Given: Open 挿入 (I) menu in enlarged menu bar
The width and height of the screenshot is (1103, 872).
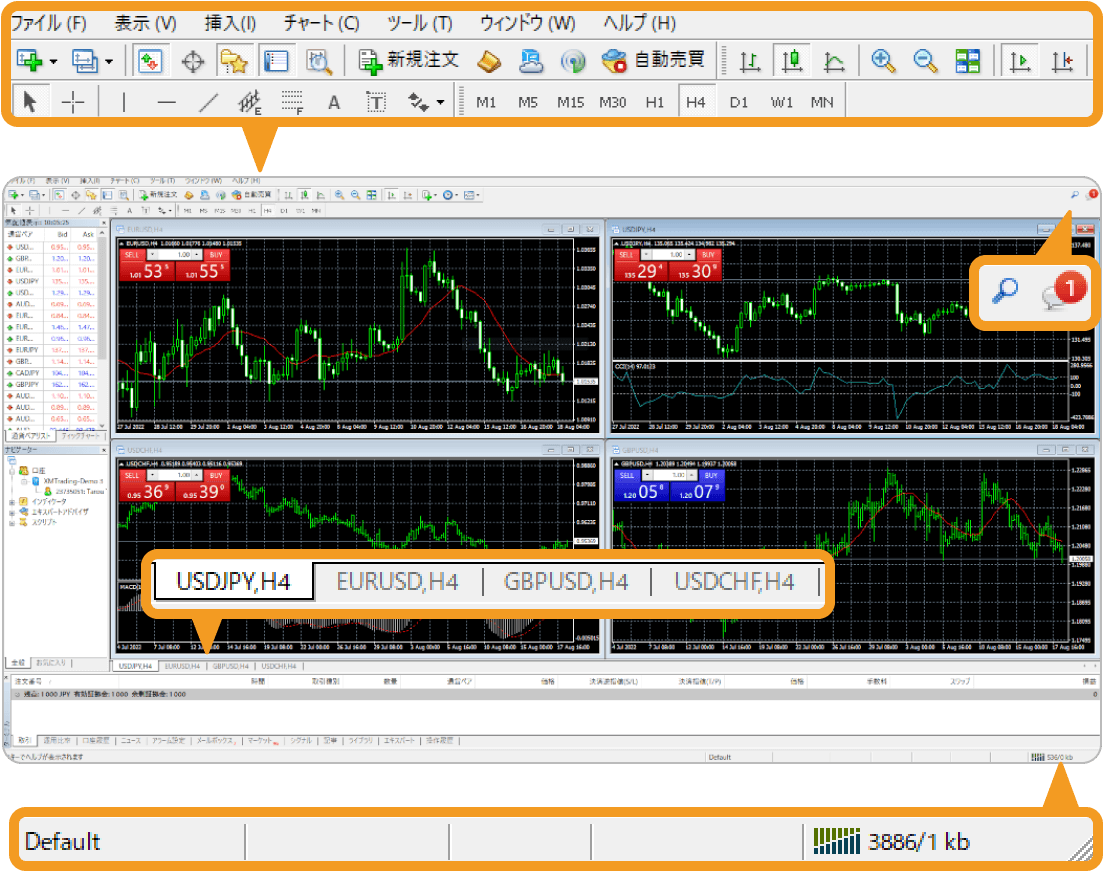Looking at the screenshot, I should click(230, 23).
